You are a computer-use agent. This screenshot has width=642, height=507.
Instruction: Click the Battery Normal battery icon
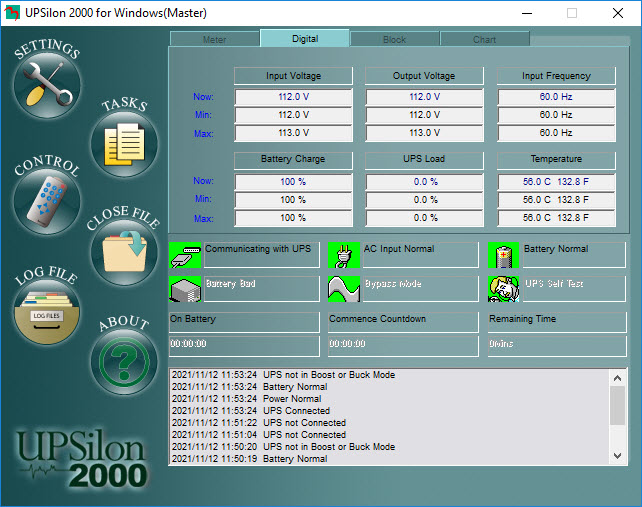point(504,255)
